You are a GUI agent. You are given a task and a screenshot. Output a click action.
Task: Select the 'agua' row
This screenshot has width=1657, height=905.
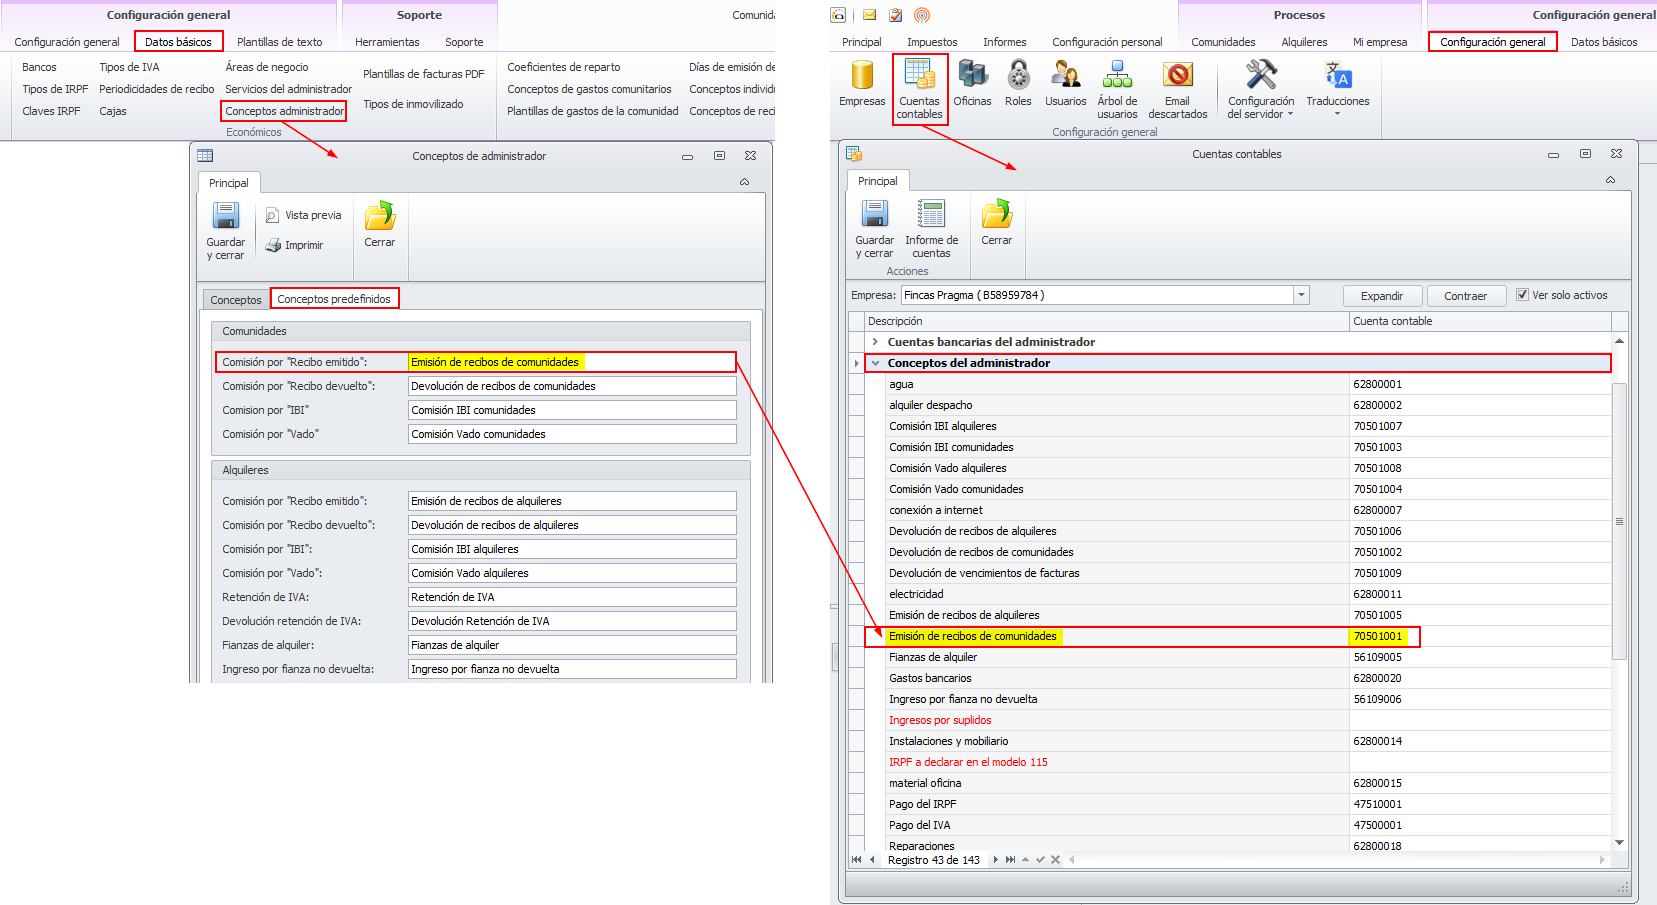(x=1238, y=384)
